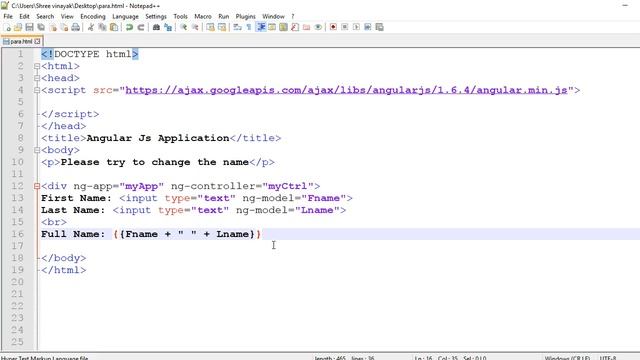Image resolution: width=640 pixels, height=360 pixels.
Task: Toggle the Indent Guide highlighted icon
Action: (261, 27)
